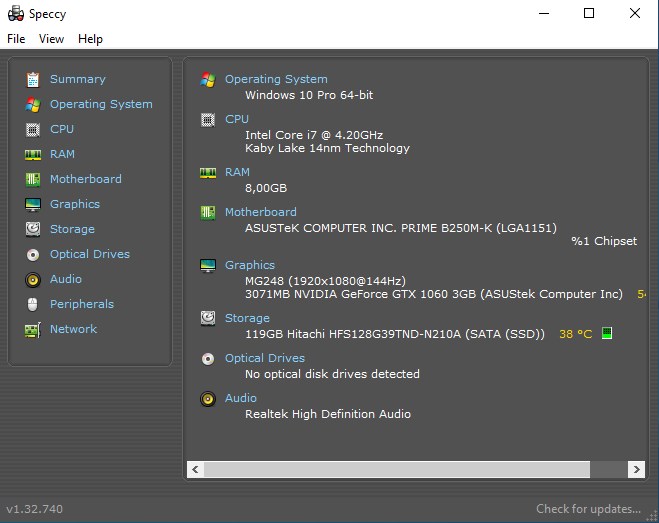Click the Intel Core i7 @ 4.20GHz text

(314, 135)
